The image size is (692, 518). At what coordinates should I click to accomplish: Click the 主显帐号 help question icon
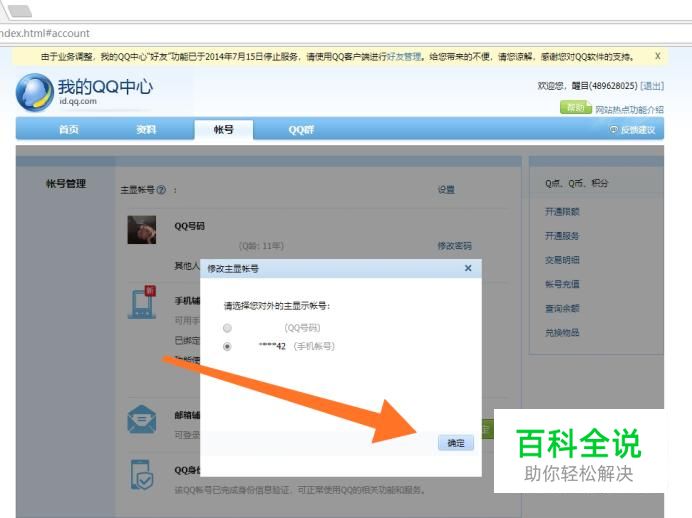click(161, 190)
